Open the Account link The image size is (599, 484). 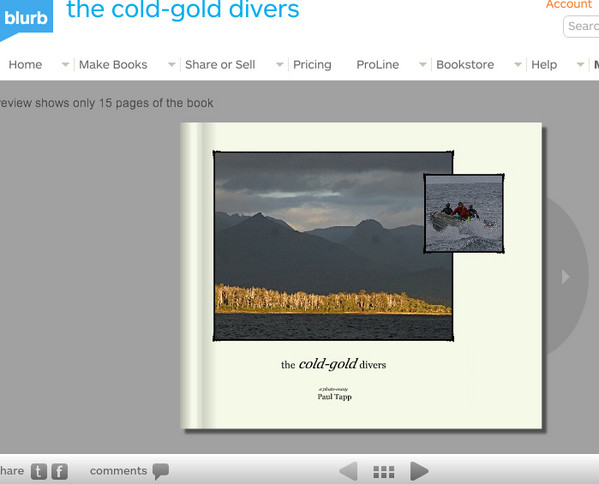coord(569,4)
